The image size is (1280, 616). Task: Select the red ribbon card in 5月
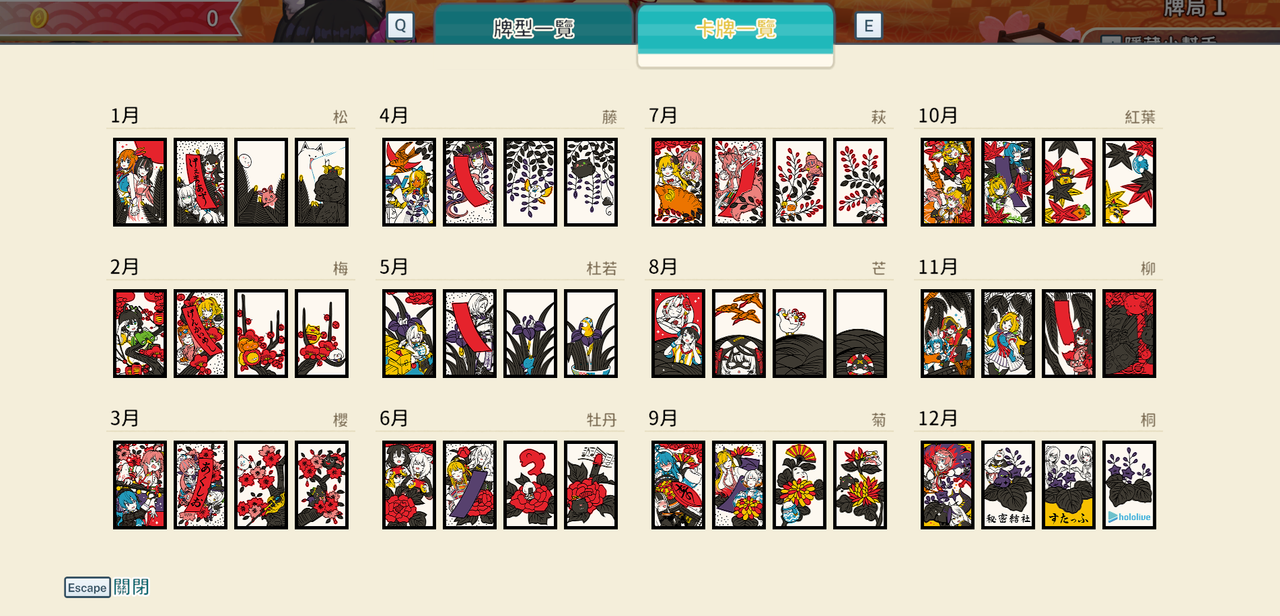tap(470, 334)
